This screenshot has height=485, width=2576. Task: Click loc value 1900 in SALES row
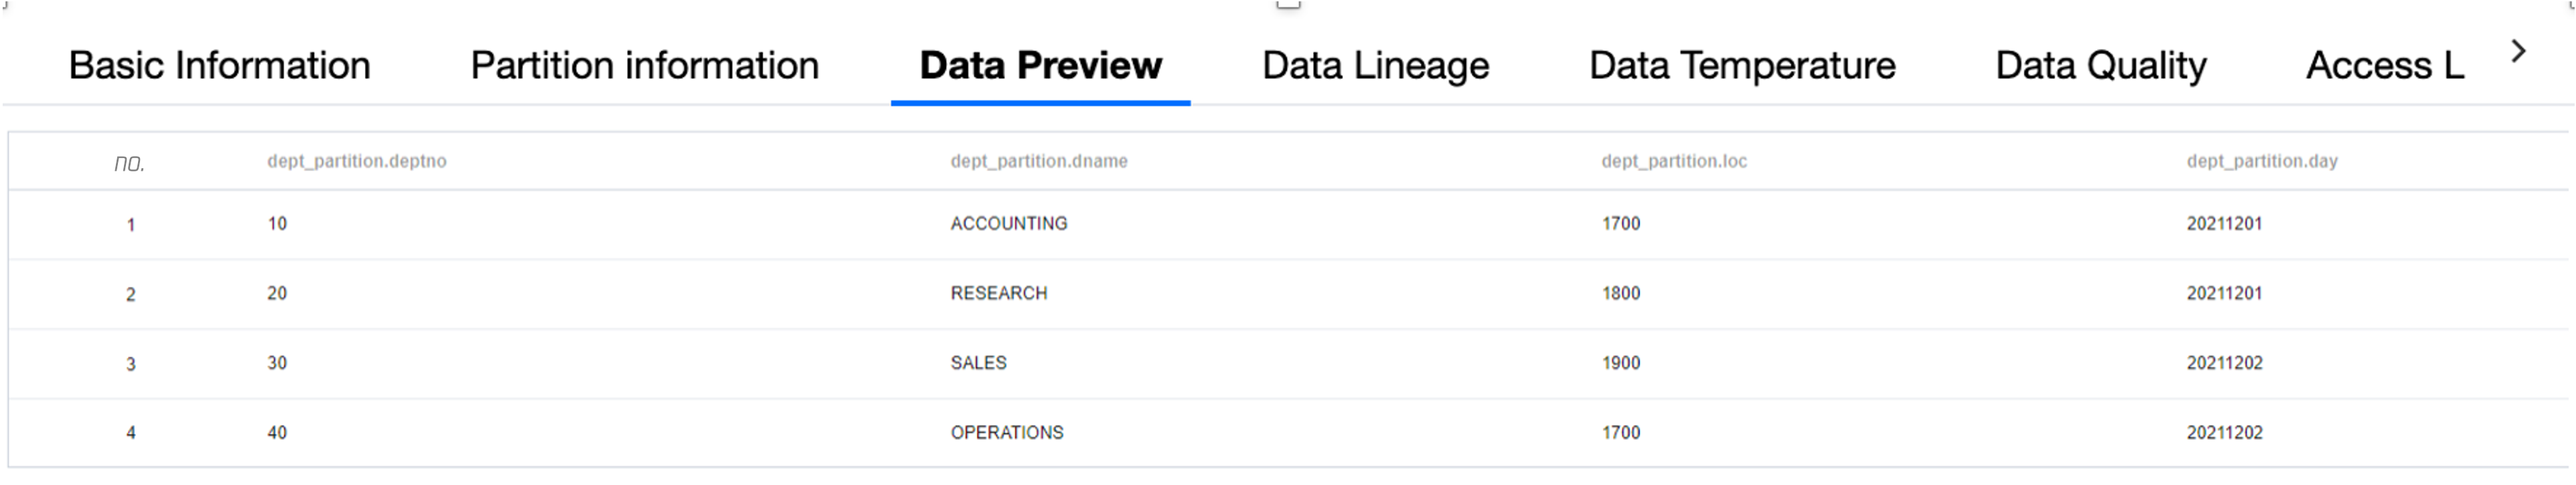1620,363
